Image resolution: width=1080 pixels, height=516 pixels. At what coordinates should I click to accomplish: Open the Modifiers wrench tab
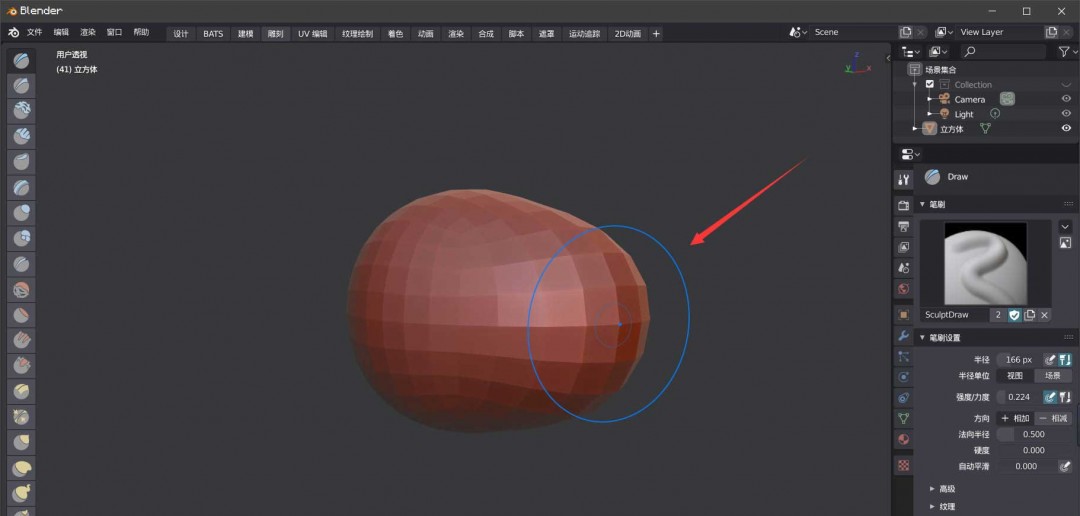click(904, 336)
